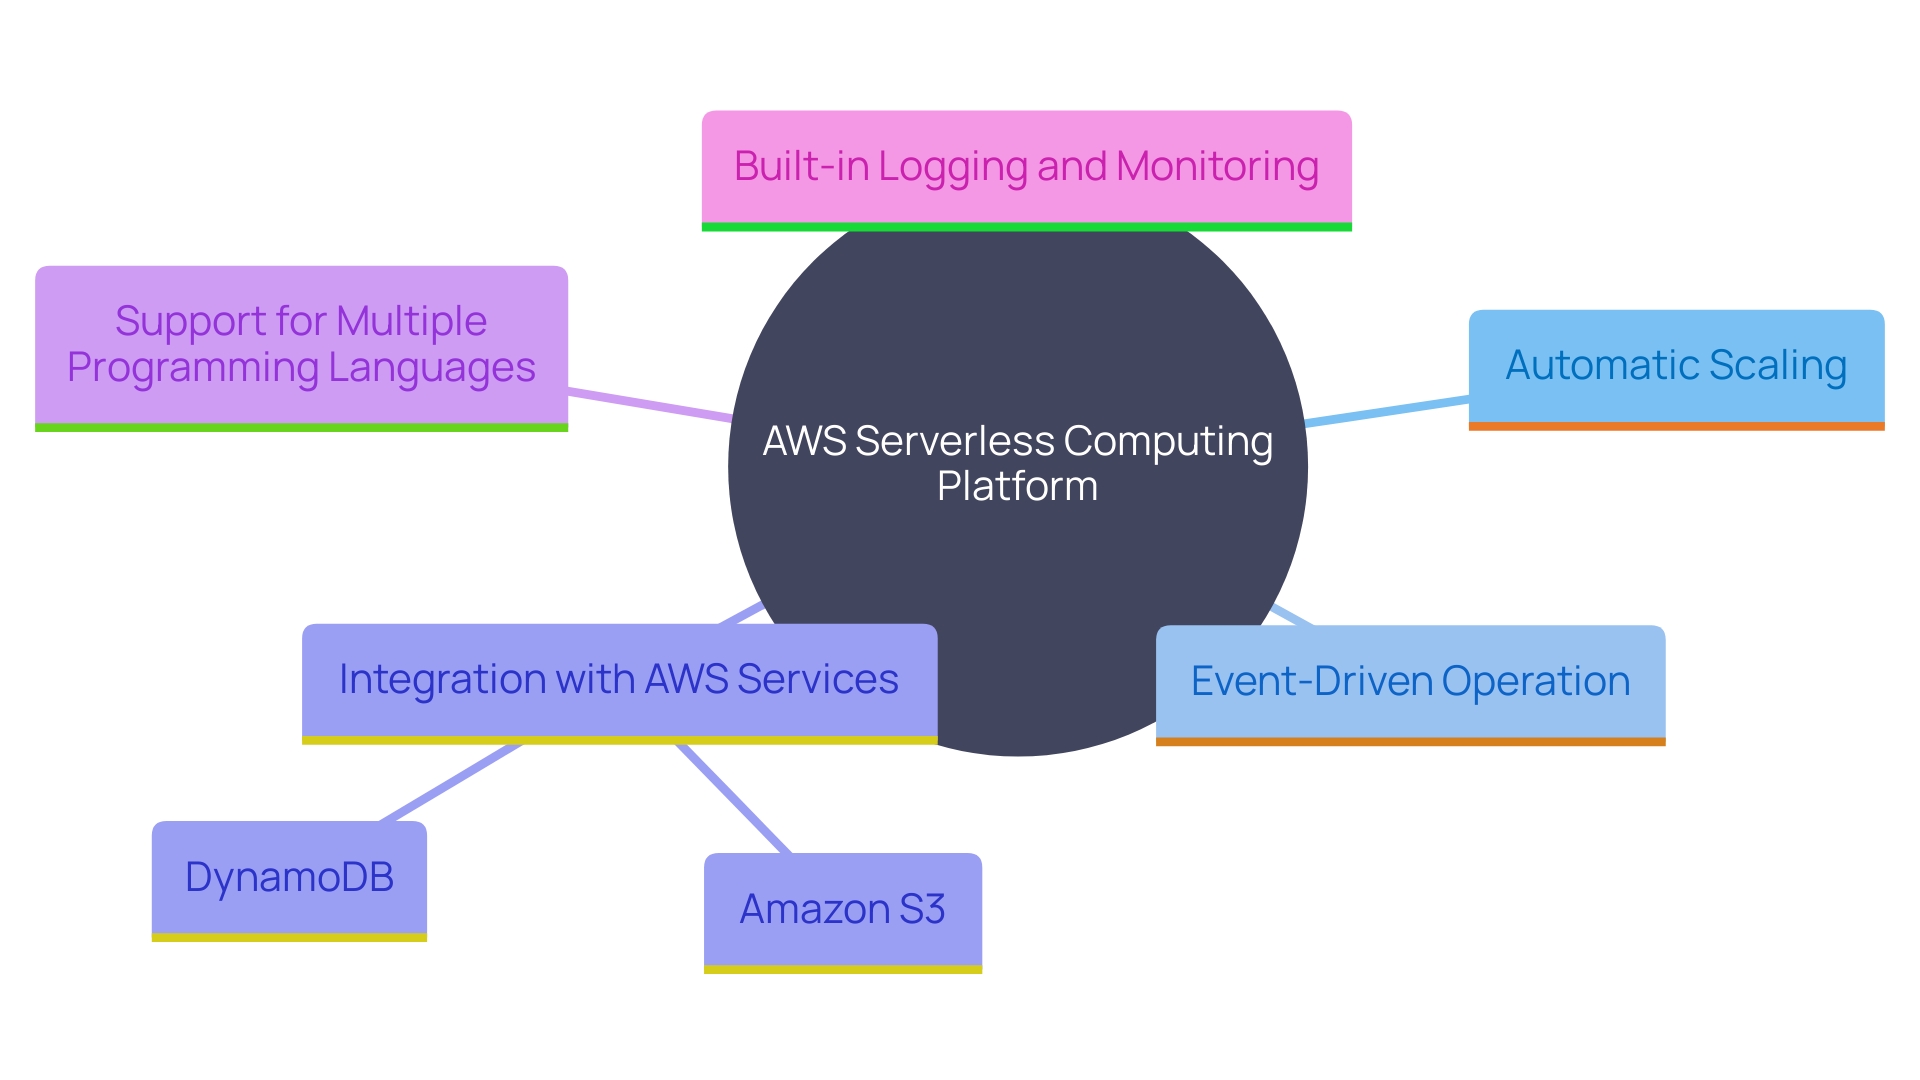The image size is (1920, 1080).
Task: Click the Support for Multiple Programming Languages node
Action: click(x=301, y=348)
